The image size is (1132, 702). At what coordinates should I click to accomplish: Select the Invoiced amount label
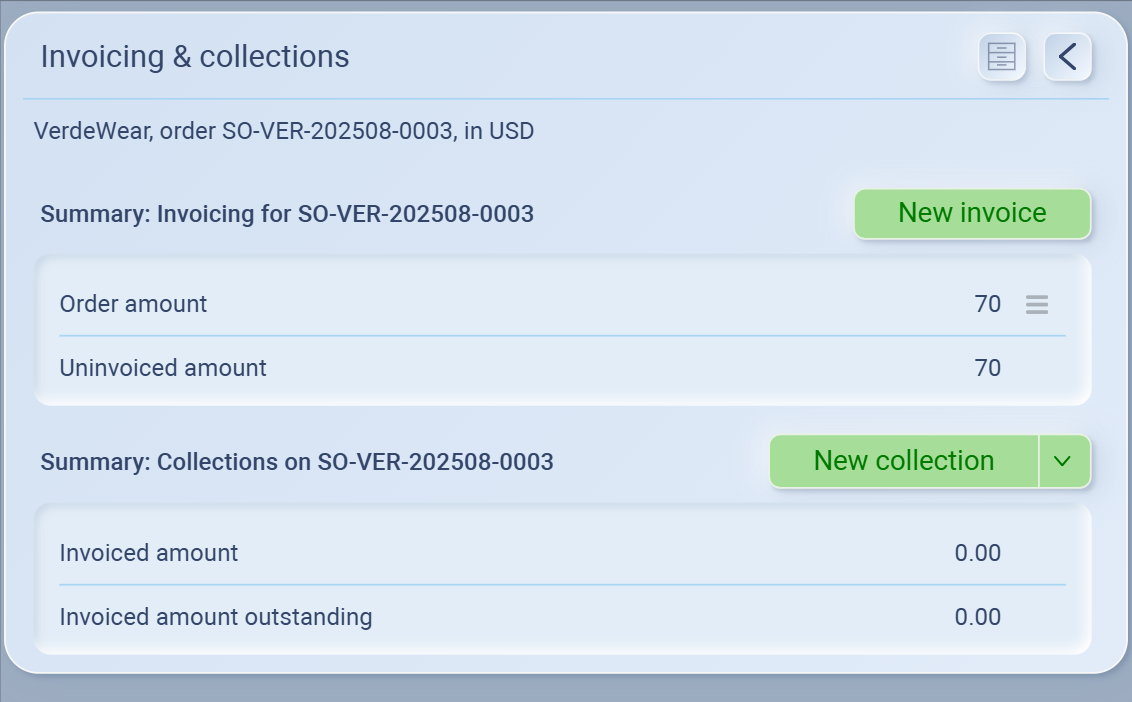(149, 553)
